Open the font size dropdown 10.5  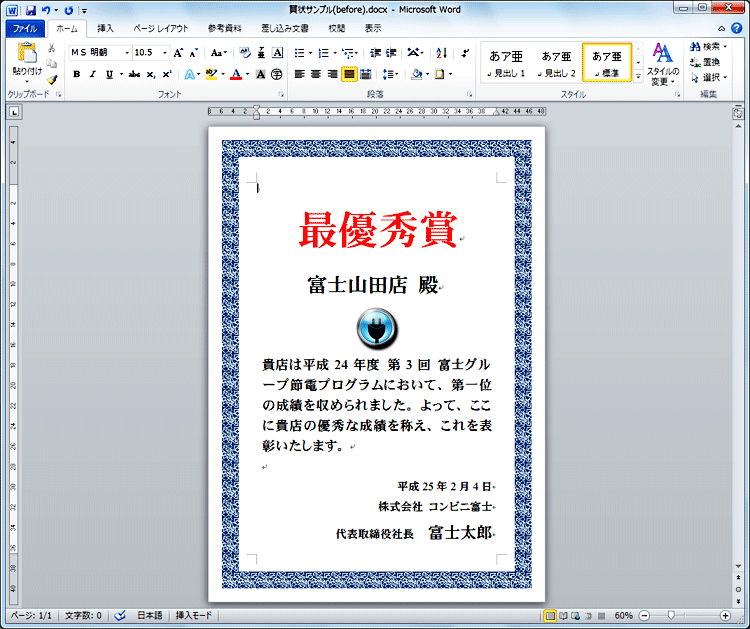click(x=165, y=53)
